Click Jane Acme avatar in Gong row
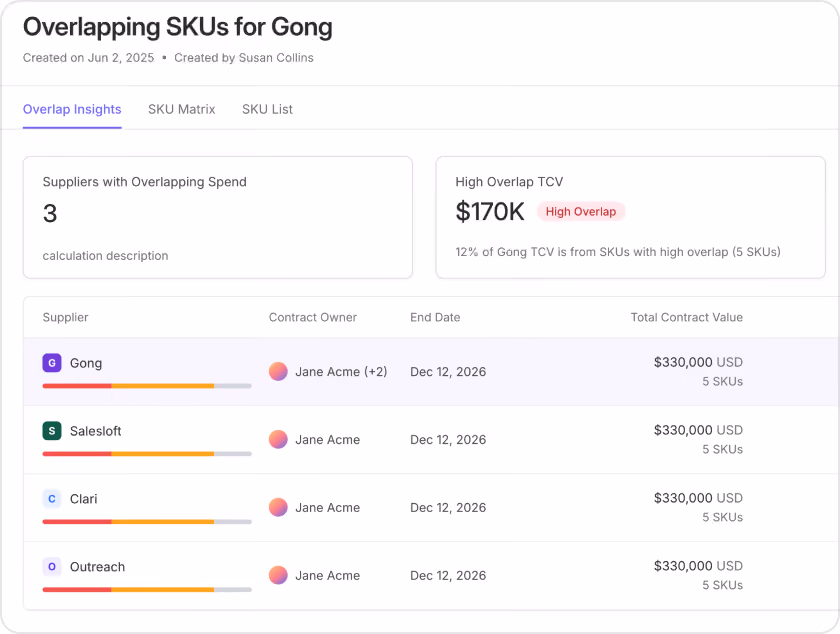Viewport: 840px width, 634px height. click(278, 371)
